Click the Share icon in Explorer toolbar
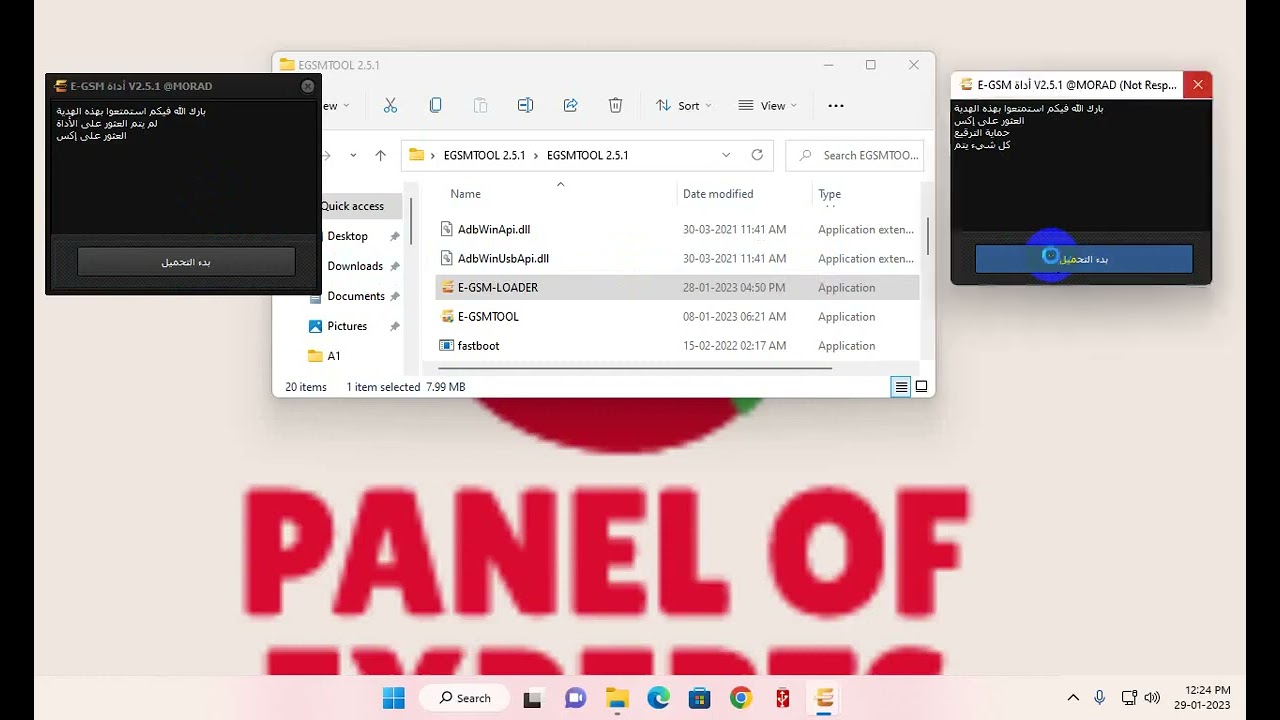This screenshot has width=1280, height=720. pyautogui.click(x=570, y=105)
